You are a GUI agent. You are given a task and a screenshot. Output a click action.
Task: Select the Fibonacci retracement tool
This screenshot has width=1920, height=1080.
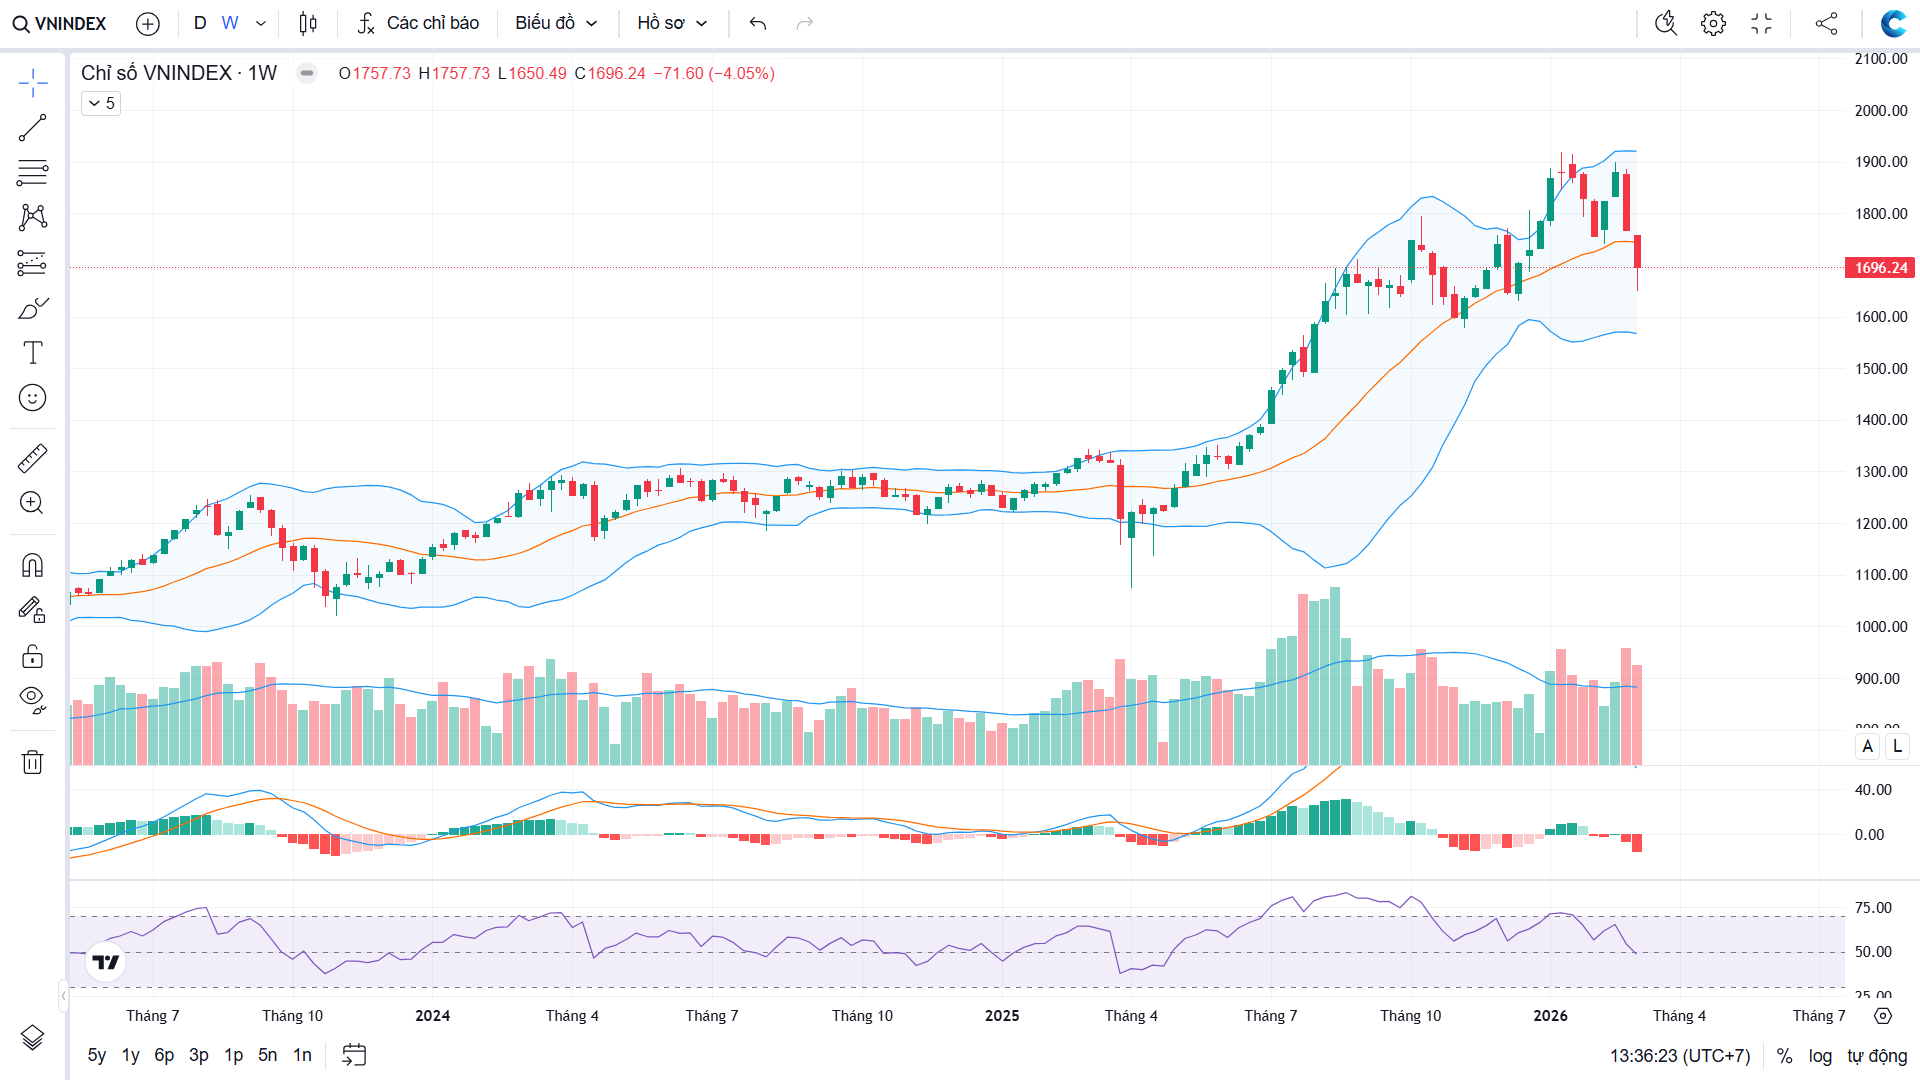click(32, 173)
